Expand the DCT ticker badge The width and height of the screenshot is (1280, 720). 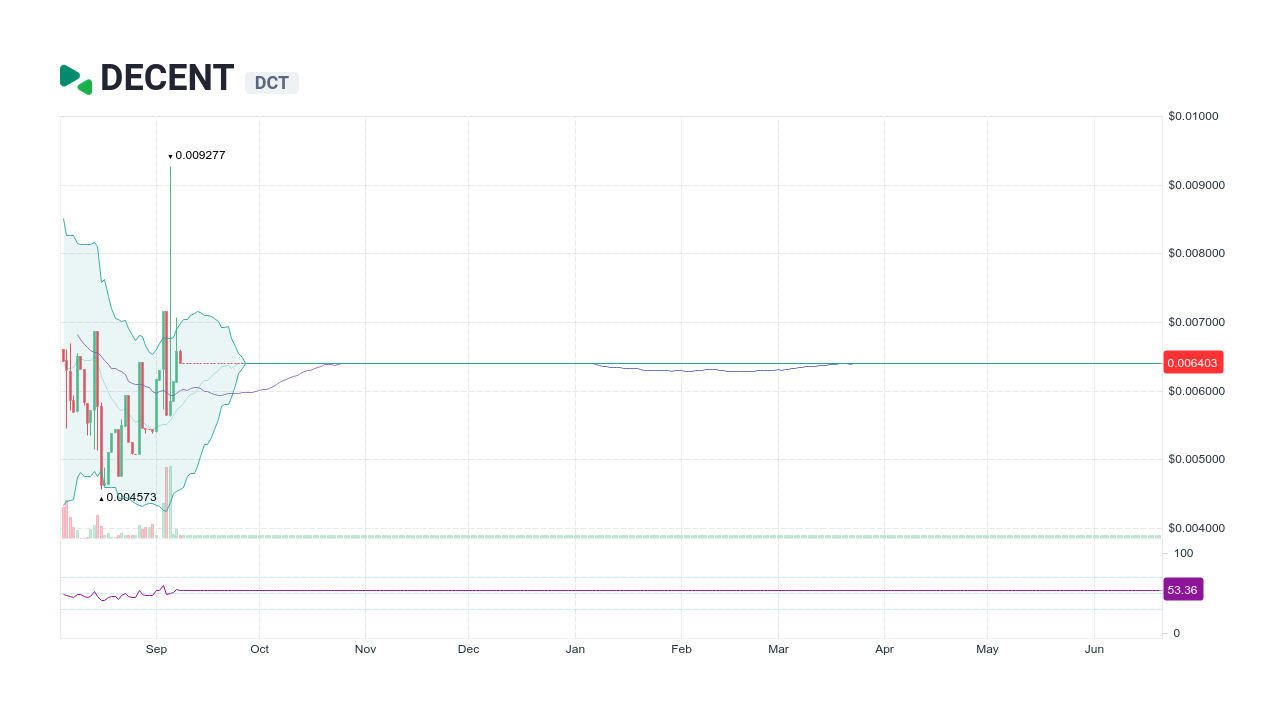point(271,83)
